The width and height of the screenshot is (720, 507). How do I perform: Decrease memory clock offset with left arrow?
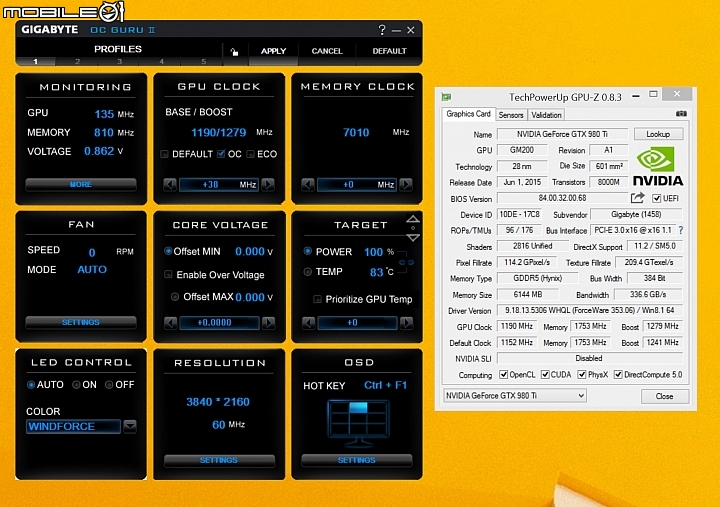point(308,185)
